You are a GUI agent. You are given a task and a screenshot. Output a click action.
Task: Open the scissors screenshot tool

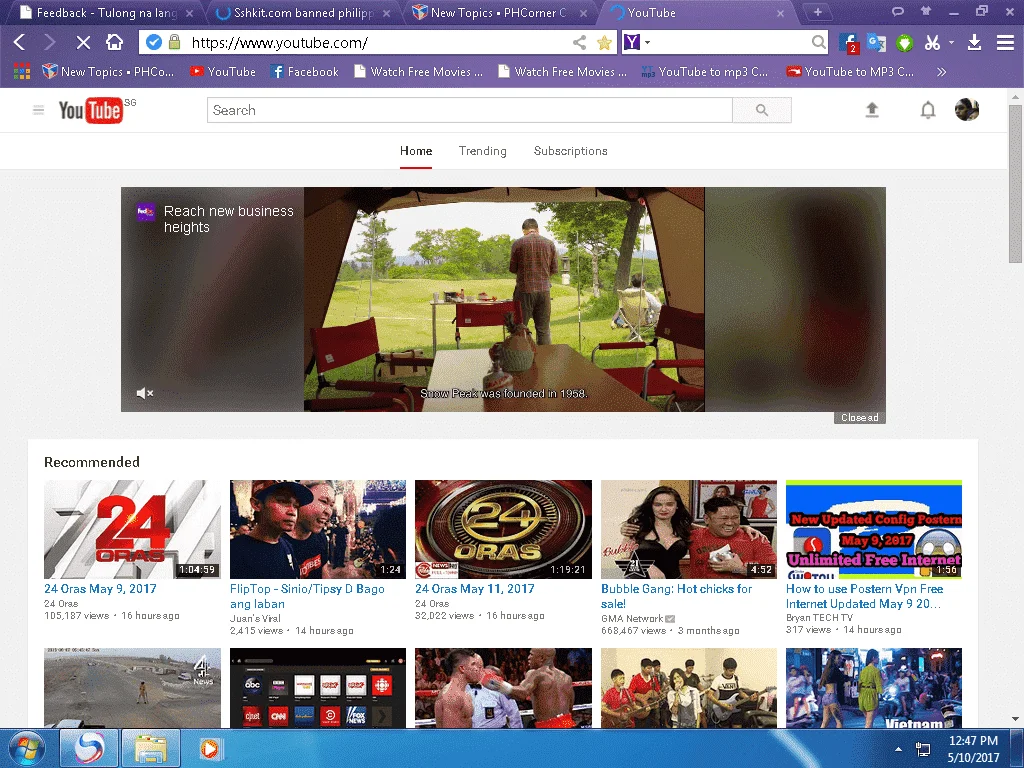(x=932, y=43)
